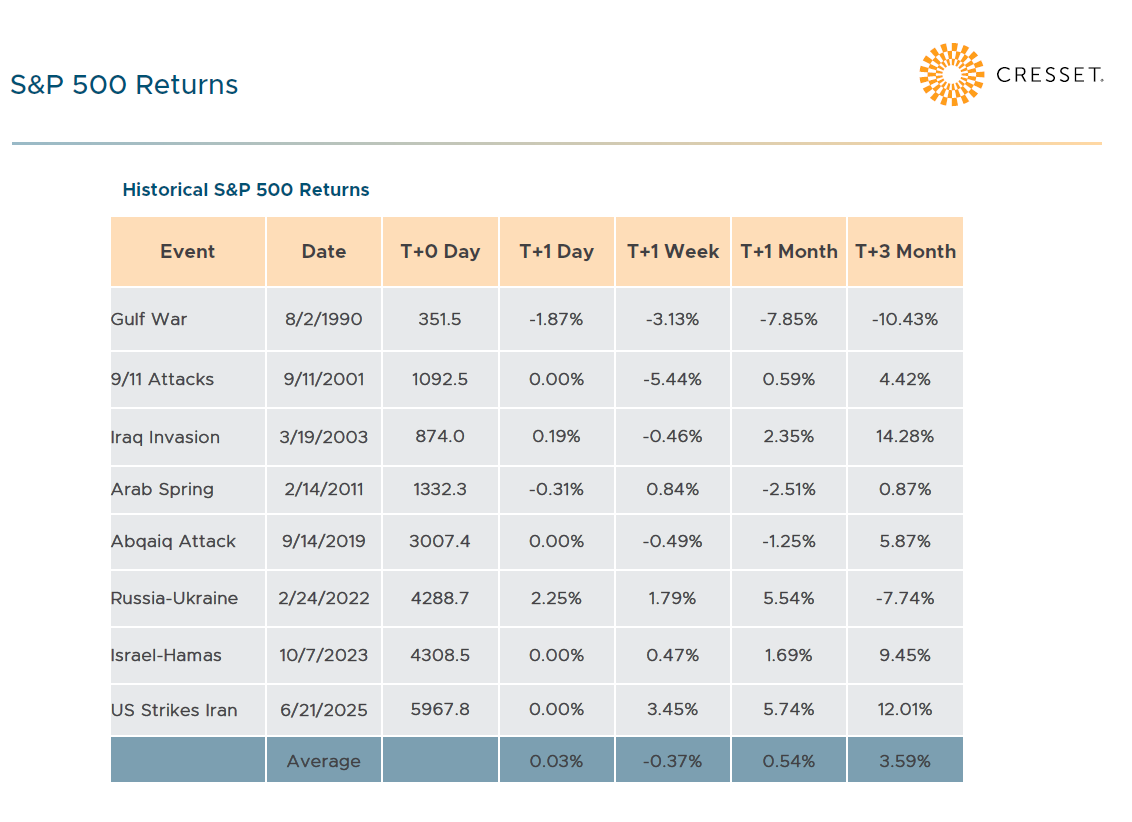Click the Abqaiq Attack 3007.4 value

coord(440,542)
